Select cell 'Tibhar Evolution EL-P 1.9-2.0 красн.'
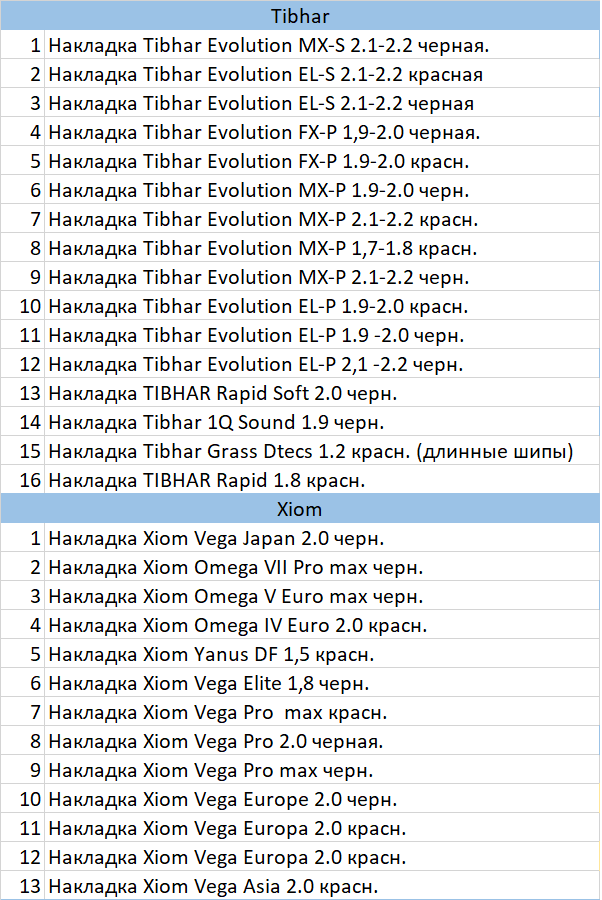Screen dimensions: 602x900 pos(322,306)
